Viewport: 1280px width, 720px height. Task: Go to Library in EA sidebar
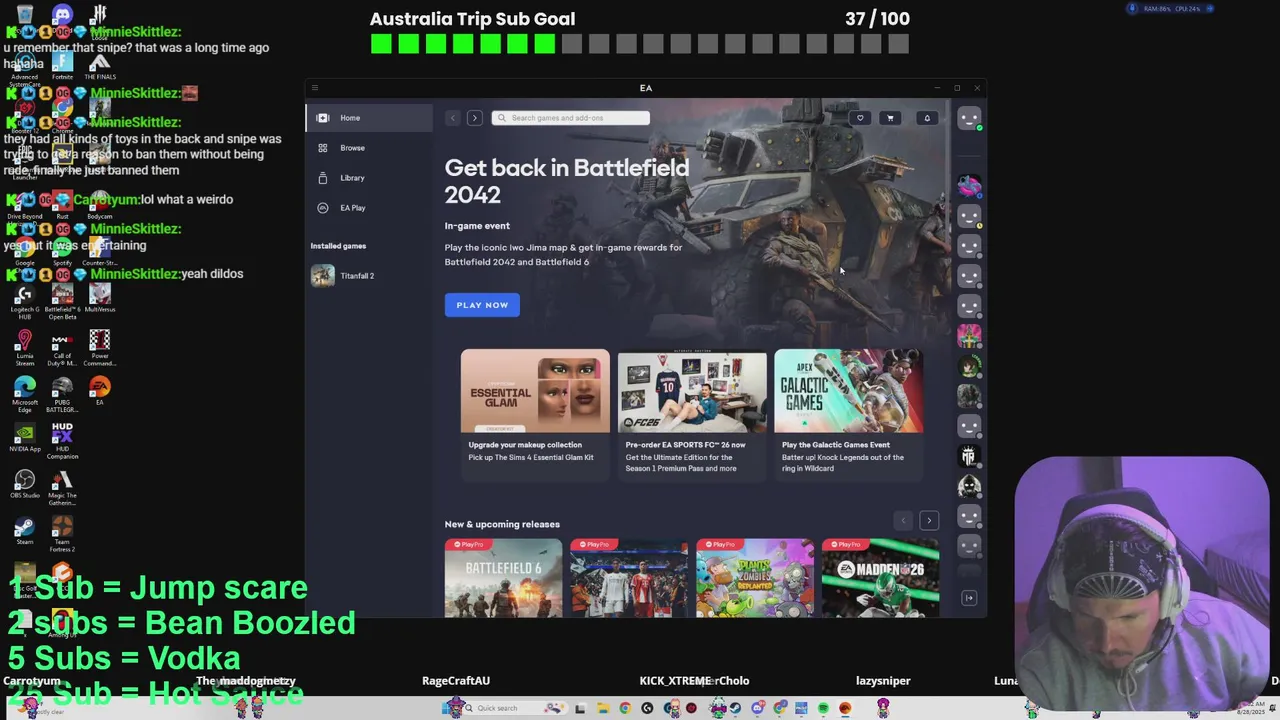tap(368, 178)
